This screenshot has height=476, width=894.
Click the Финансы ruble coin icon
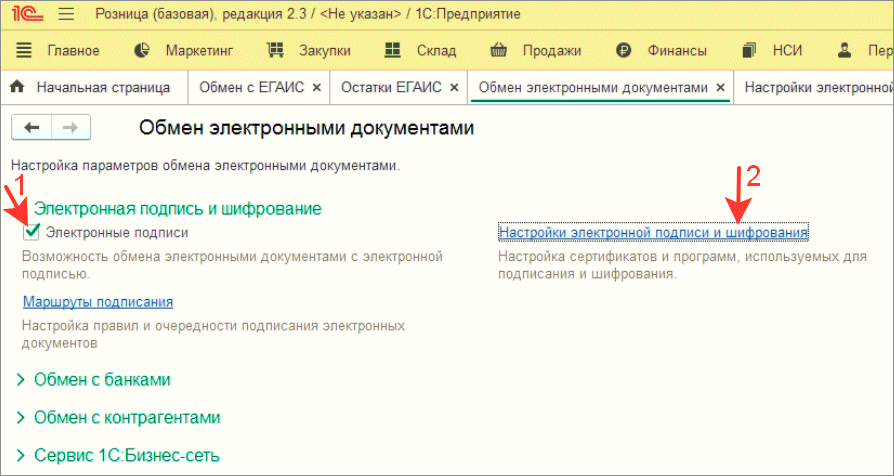click(624, 51)
